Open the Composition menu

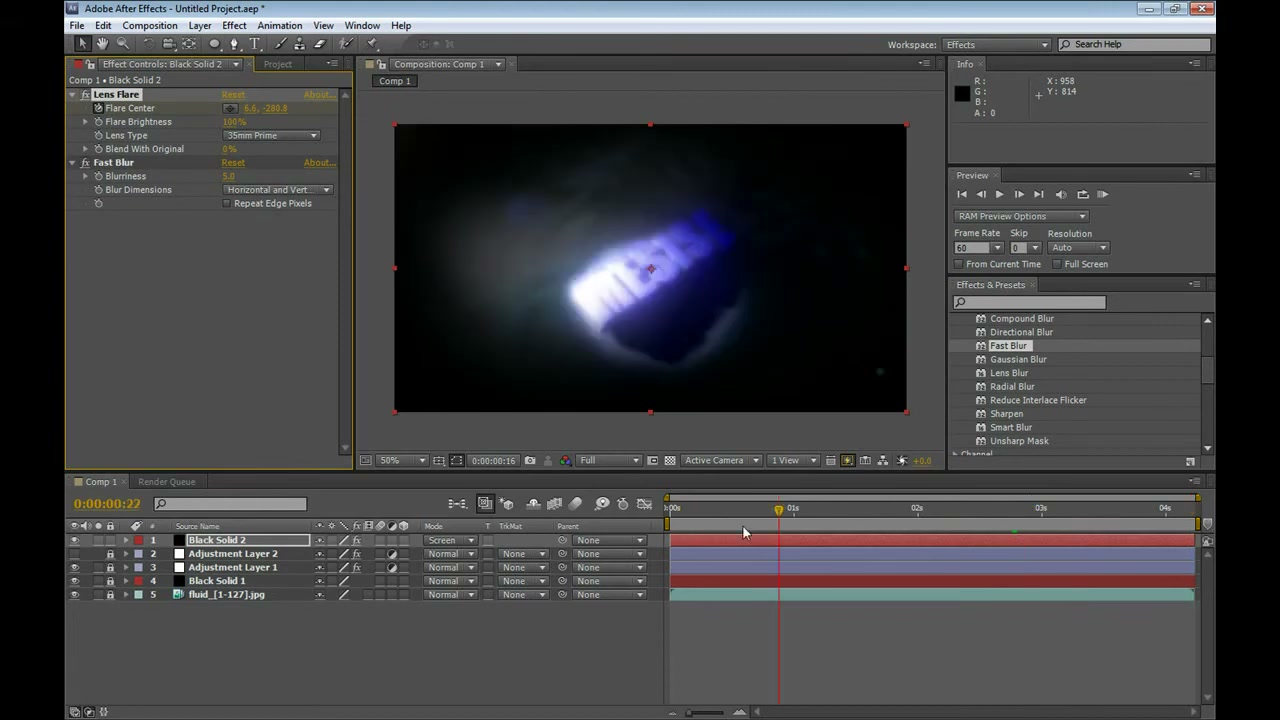pos(149,25)
